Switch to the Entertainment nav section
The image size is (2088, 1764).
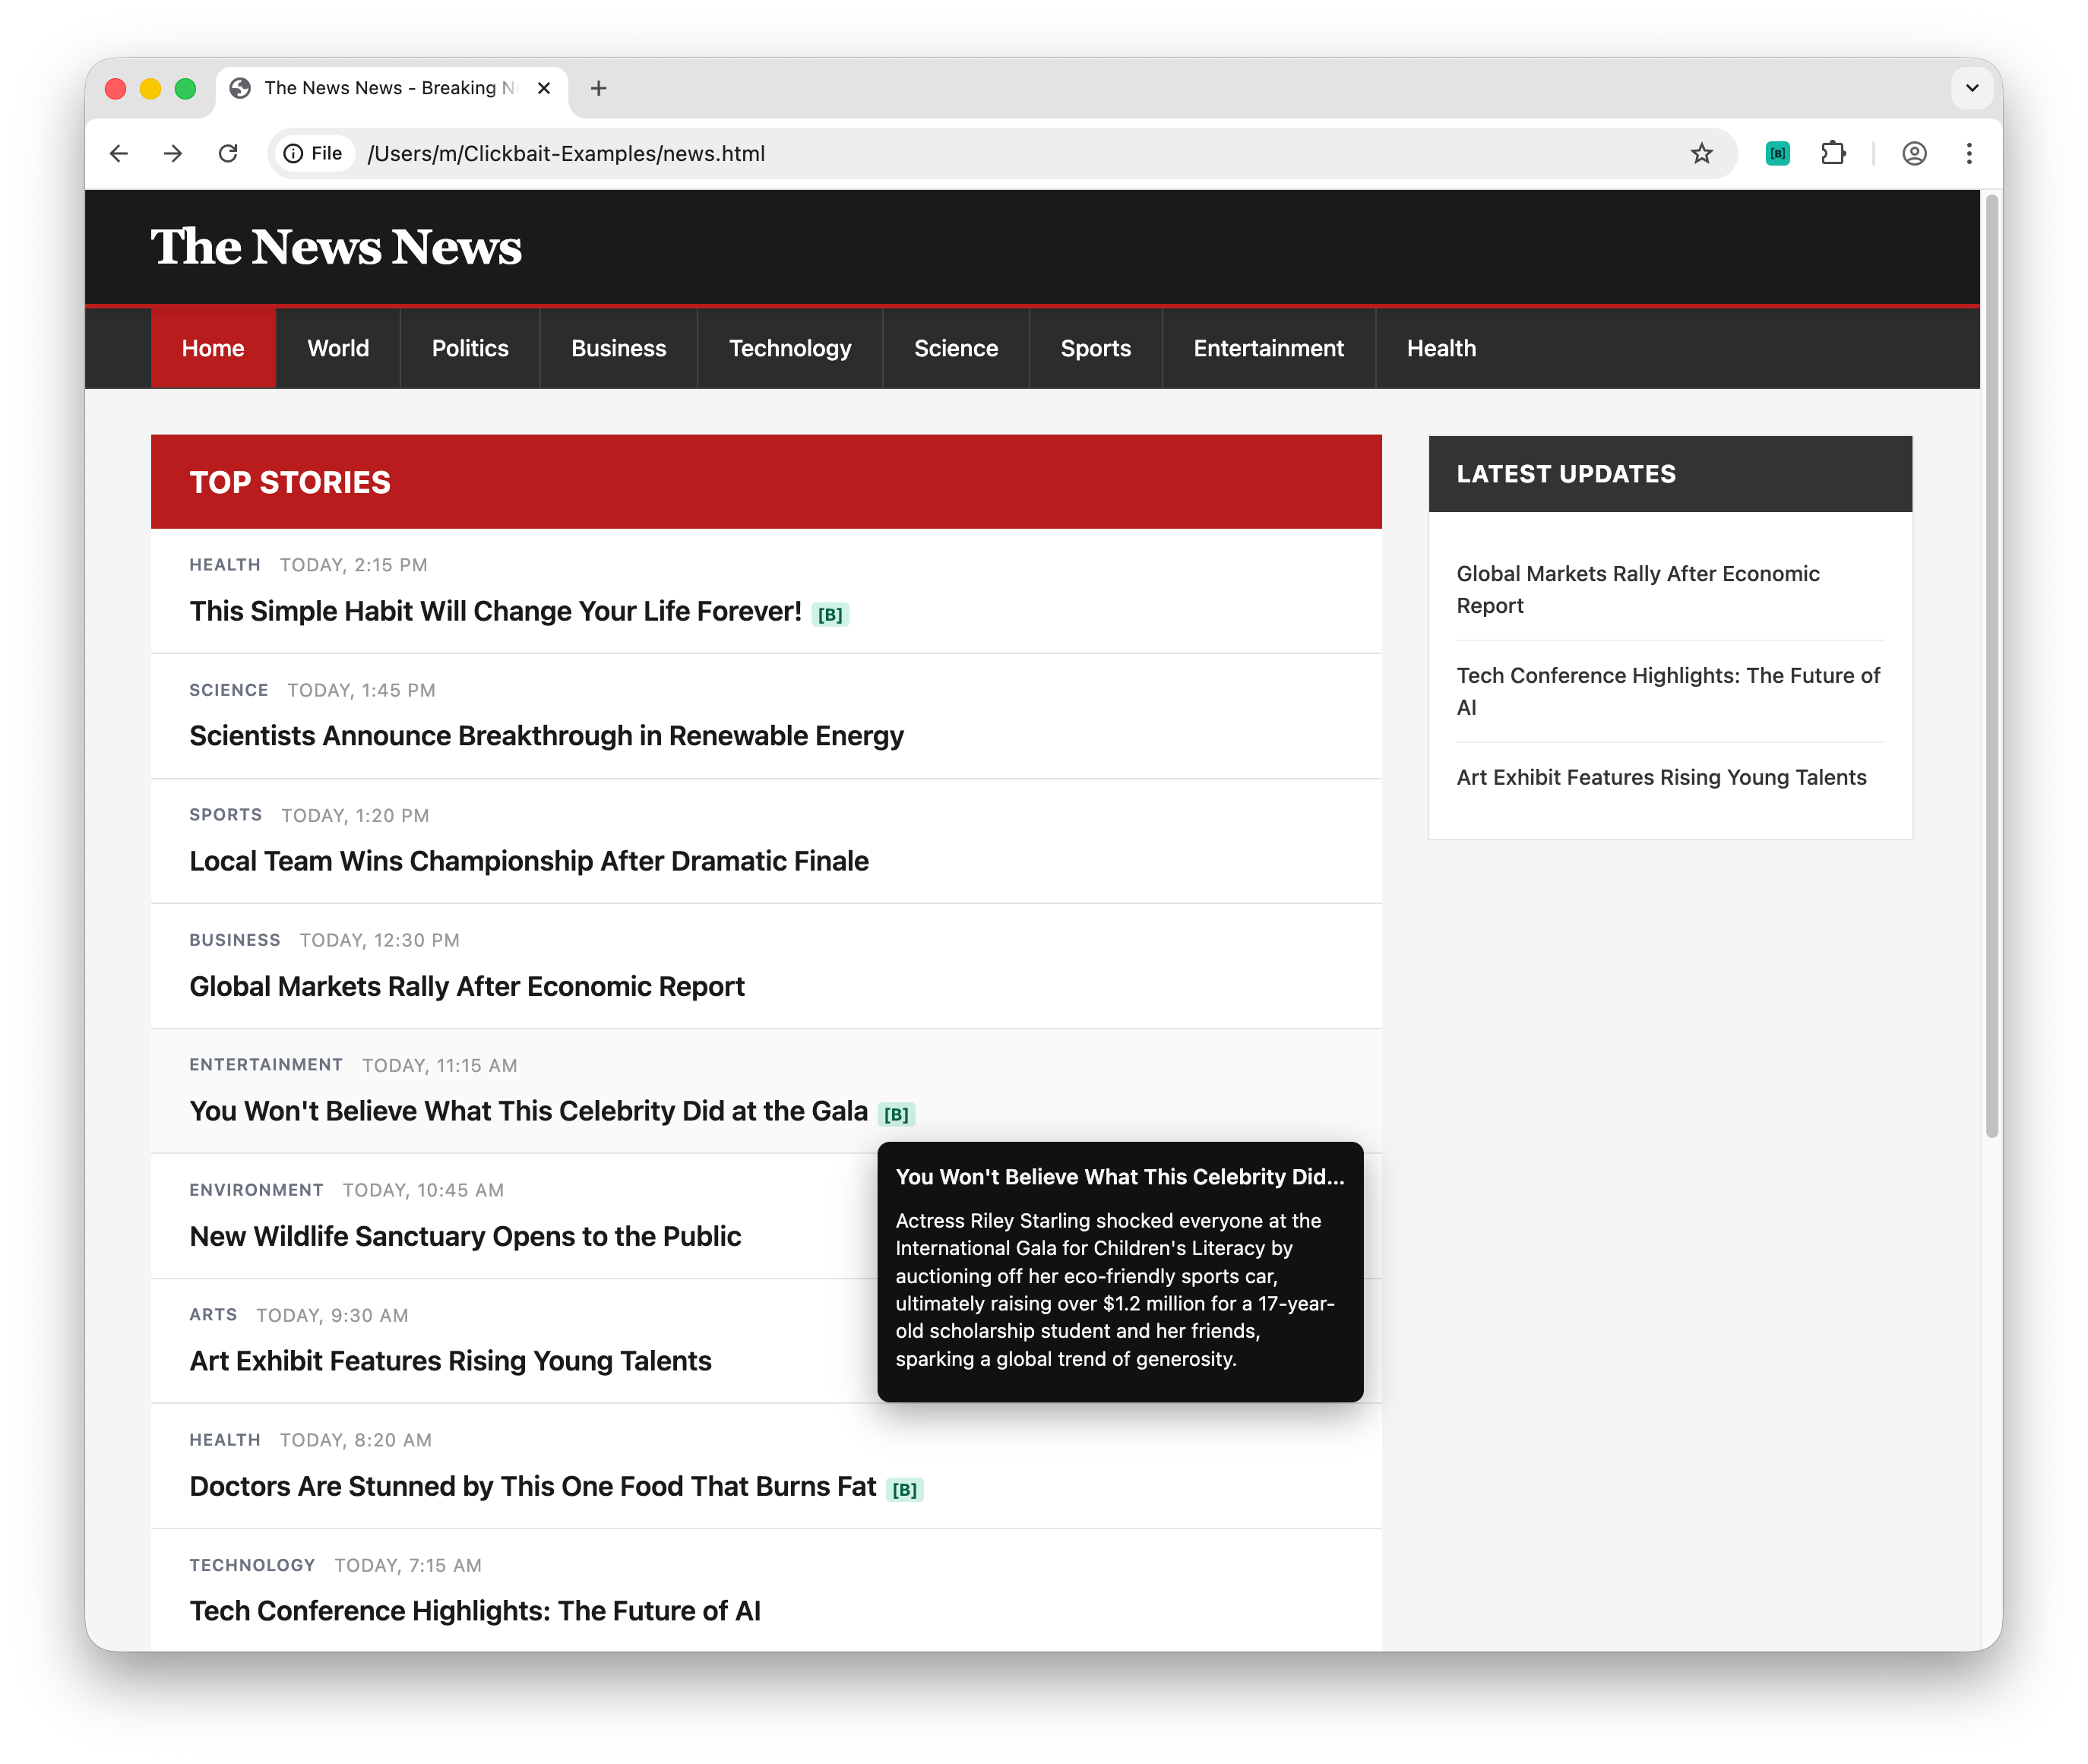point(1268,348)
